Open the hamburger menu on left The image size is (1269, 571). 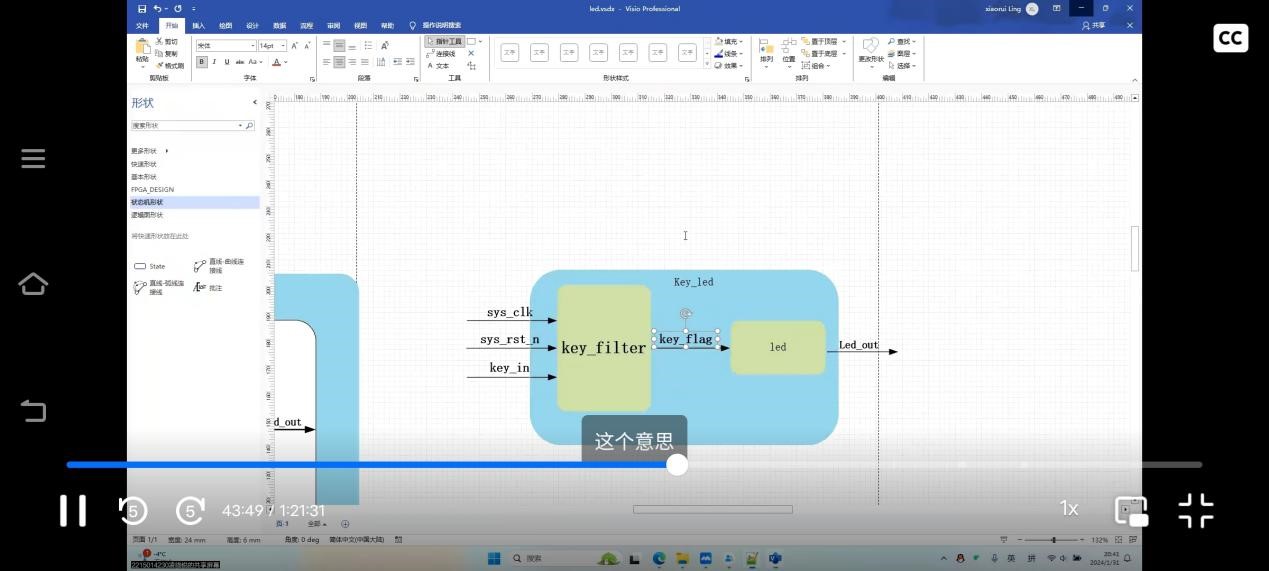(33, 159)
